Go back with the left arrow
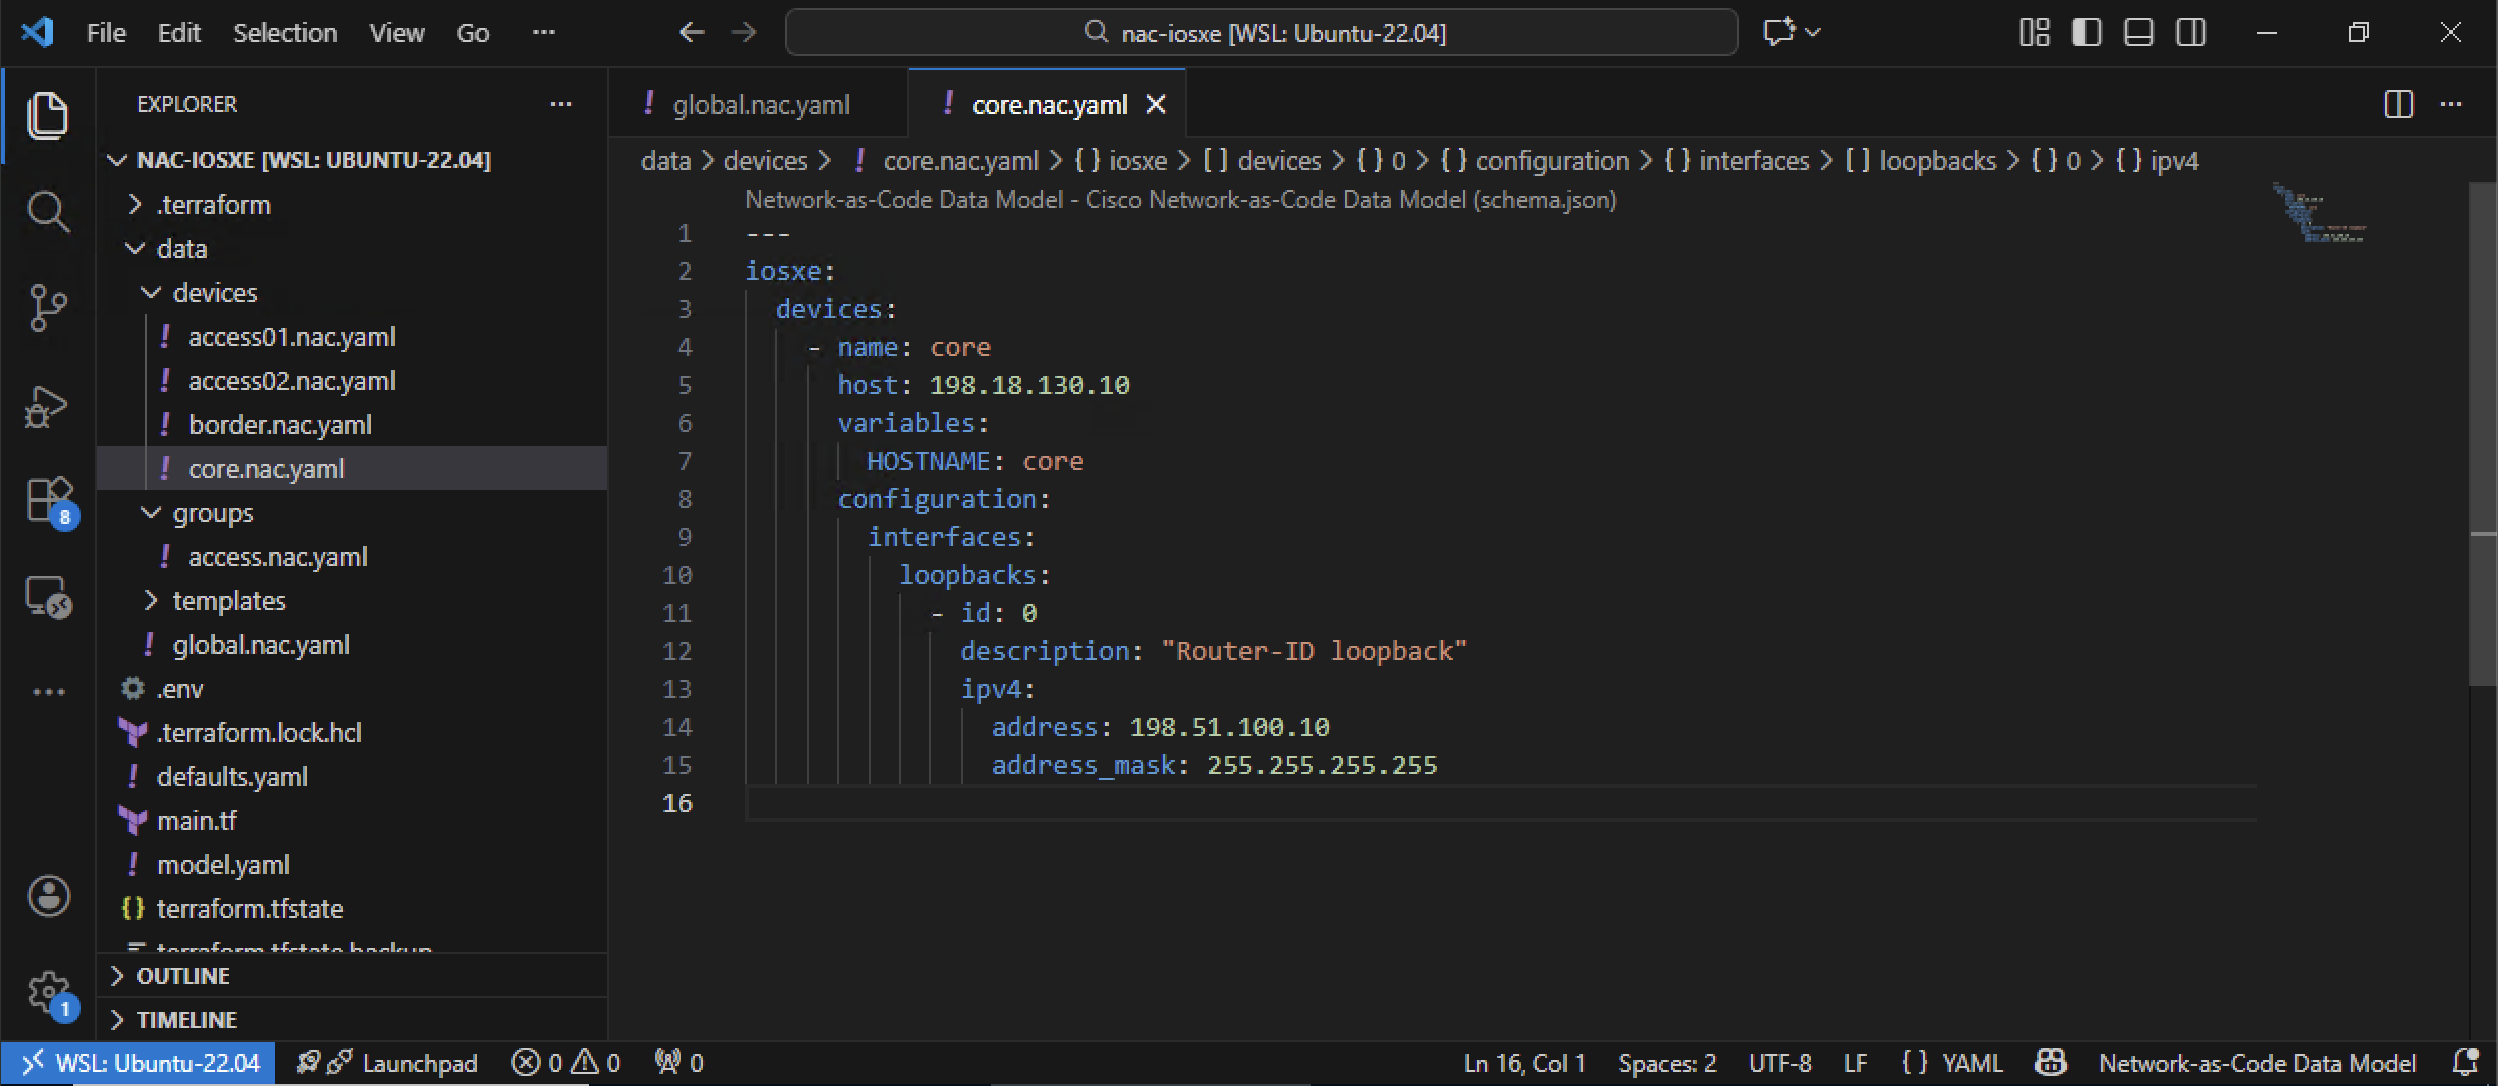The width and height of the screenshot is (2498, 1086). tap(691, 32)
